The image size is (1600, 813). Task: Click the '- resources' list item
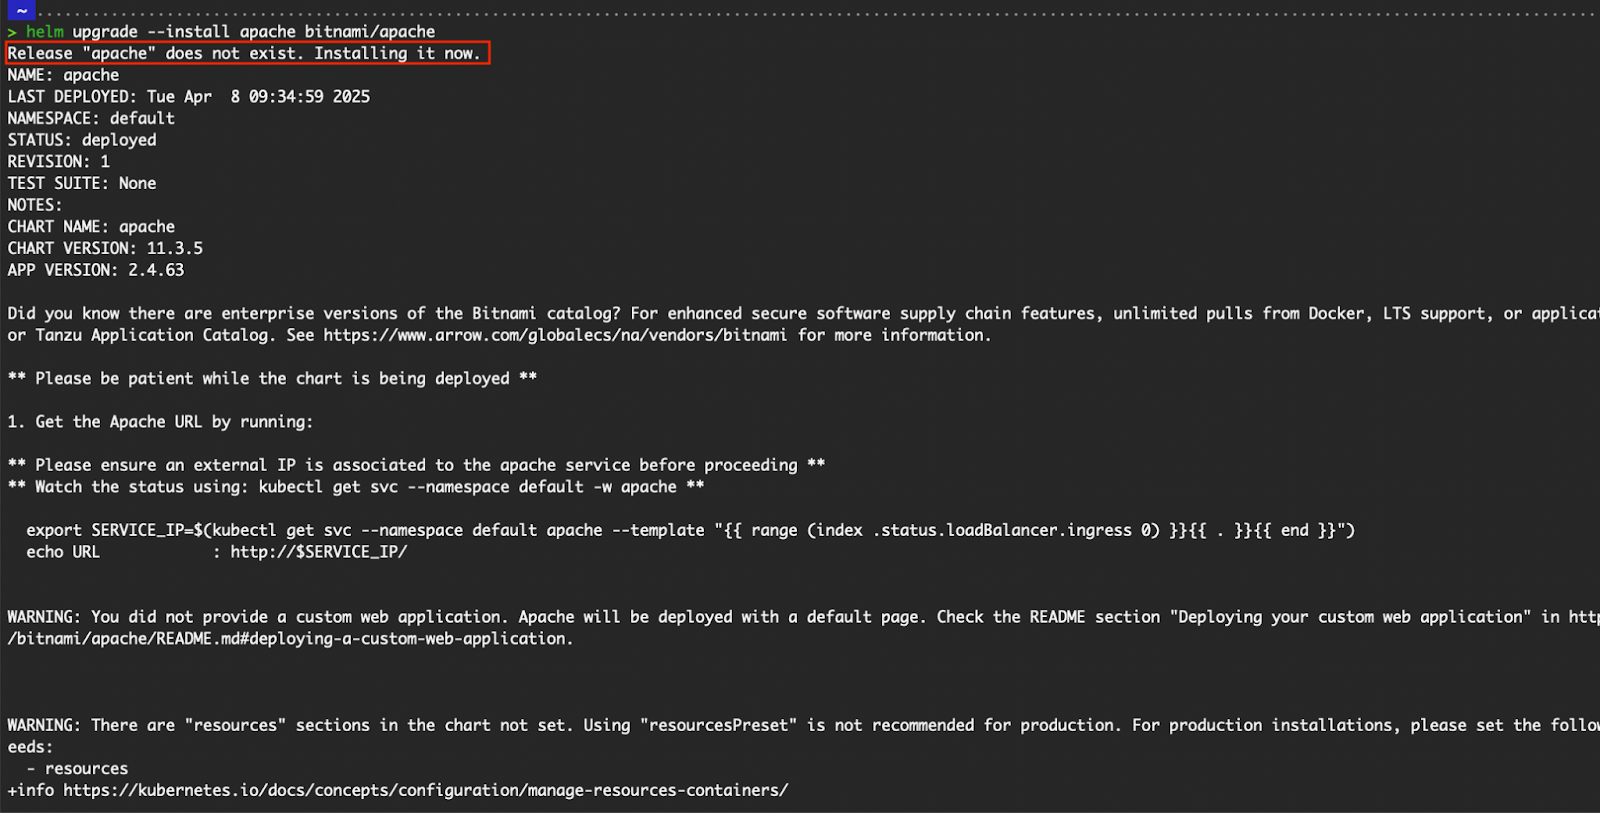[77, 769]
